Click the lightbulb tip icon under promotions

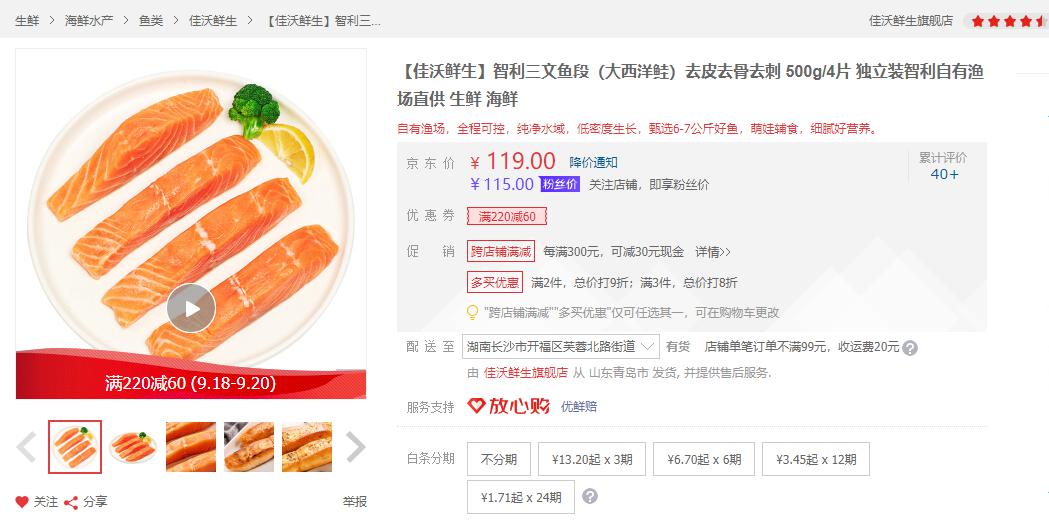pyautogui.click(x=473, y=312)
